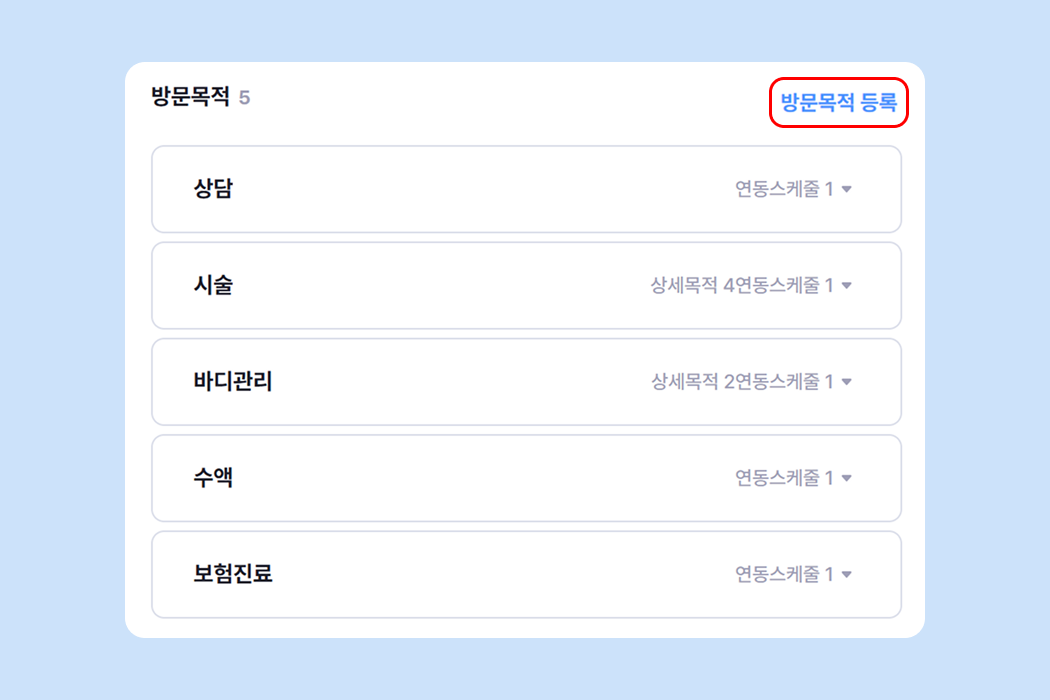The image size is (1050, 700).
Task: Click 연동스케줄 1 in the 상담 row
Action: coord(784,189)
